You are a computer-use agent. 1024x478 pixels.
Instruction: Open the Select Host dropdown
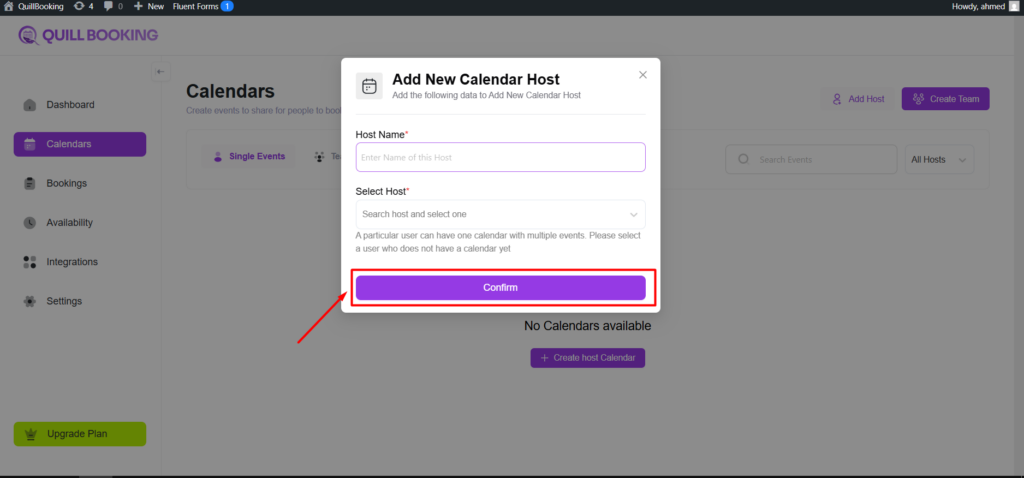coord(500,214)
